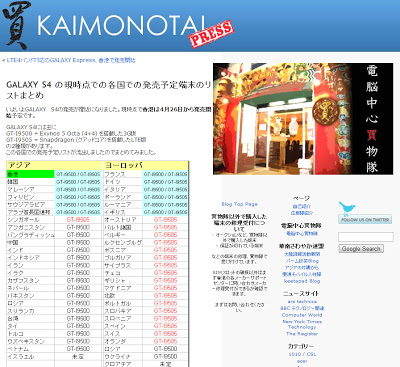The width and height of the screenshot is (400, 367).
Task: Click the クロアチア cell
Action: click(x=123, y=364)
